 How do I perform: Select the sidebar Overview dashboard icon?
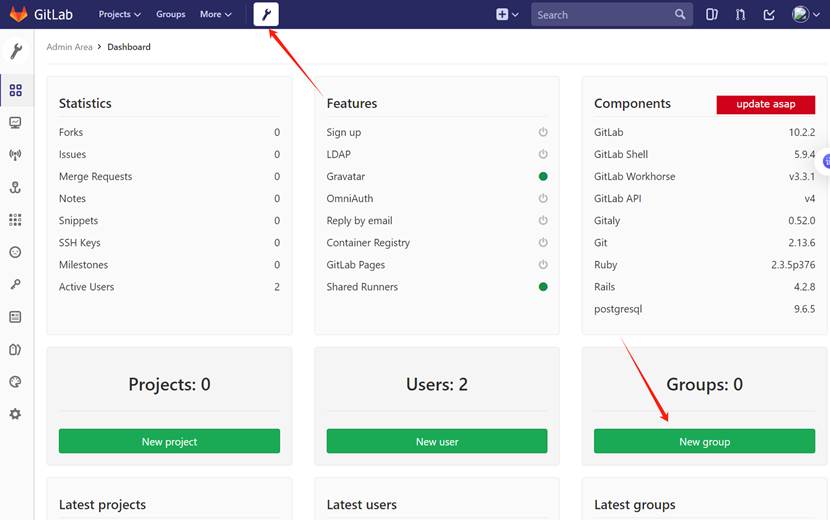tap(15, 90)
